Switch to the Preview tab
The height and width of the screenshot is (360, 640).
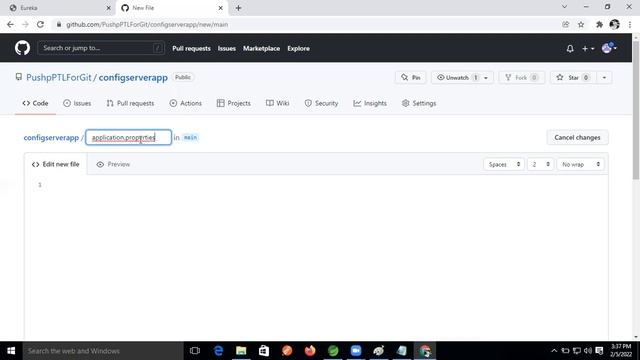click(113, 164)
